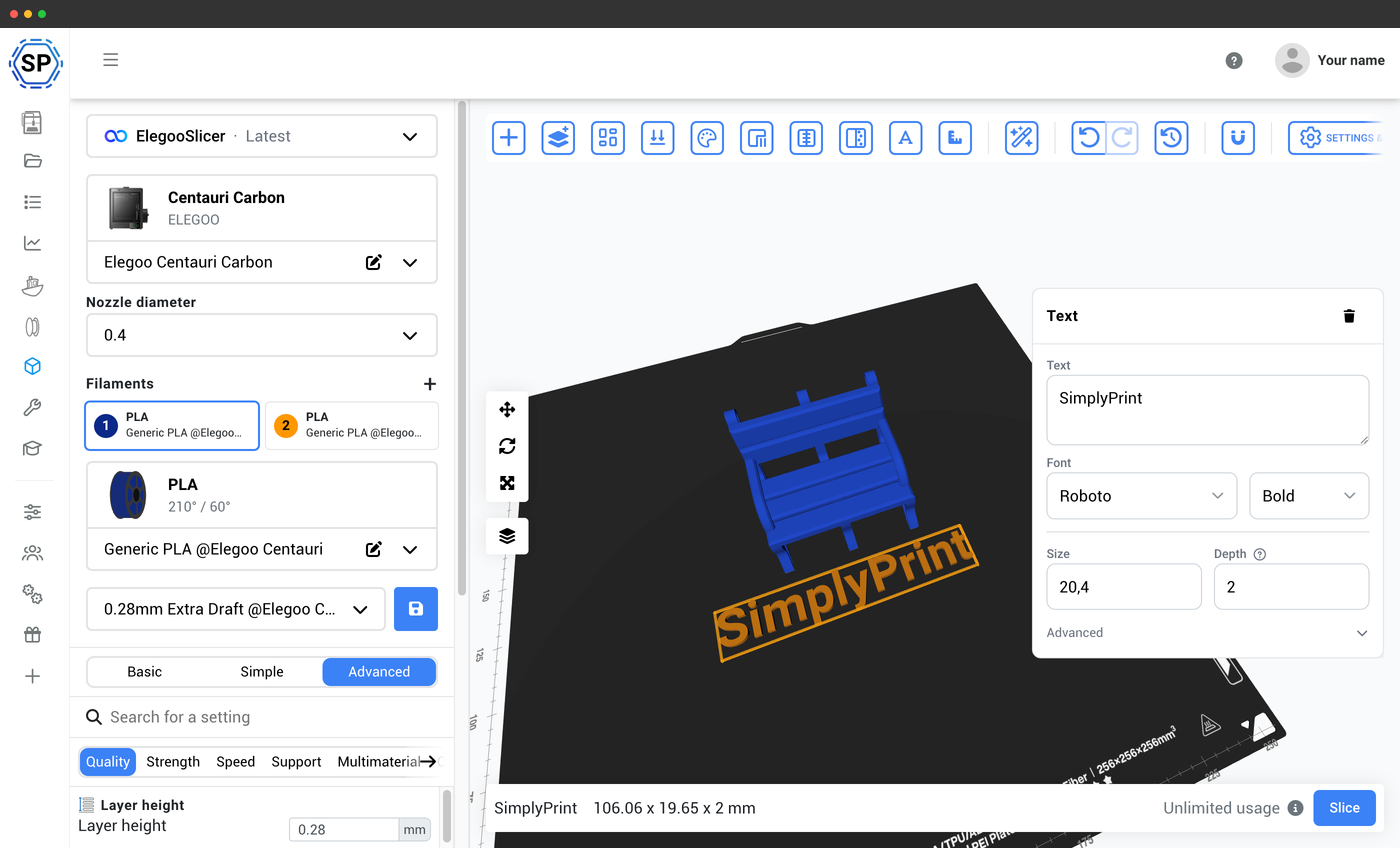Click the SimplyPrint SP logo
Image resolution: width=1400 pixels, height=848 pixels.
click(35, 63)
